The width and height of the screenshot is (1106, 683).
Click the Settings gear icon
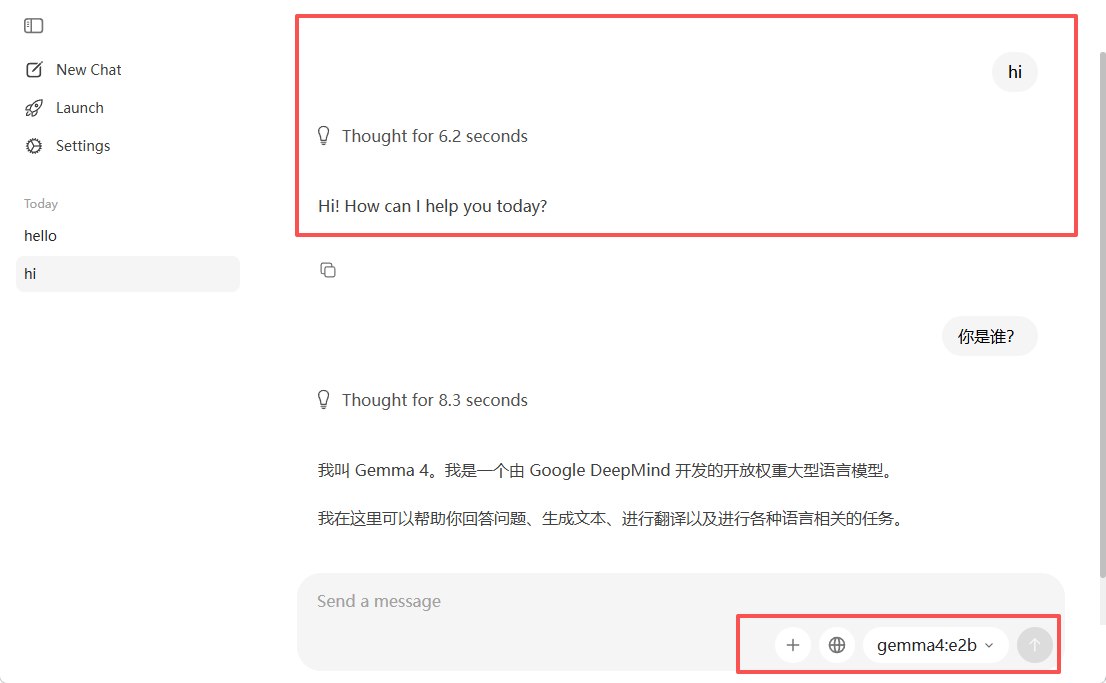pos(34,146)
